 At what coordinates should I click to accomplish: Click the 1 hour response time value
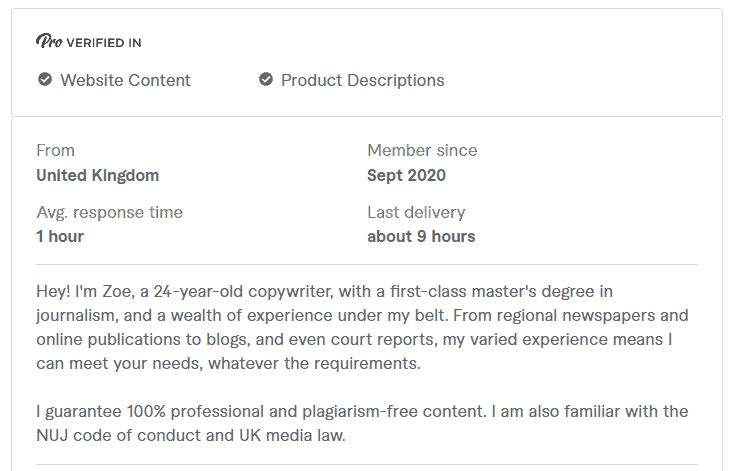tap(60, 236)
